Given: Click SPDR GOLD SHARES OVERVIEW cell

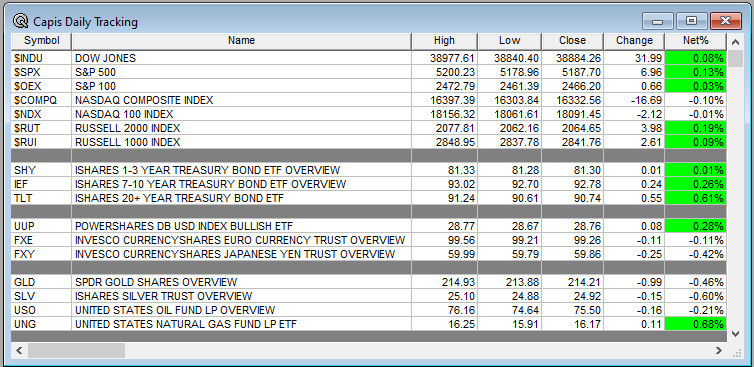Looking at the screenshot, I should point(241,281).
